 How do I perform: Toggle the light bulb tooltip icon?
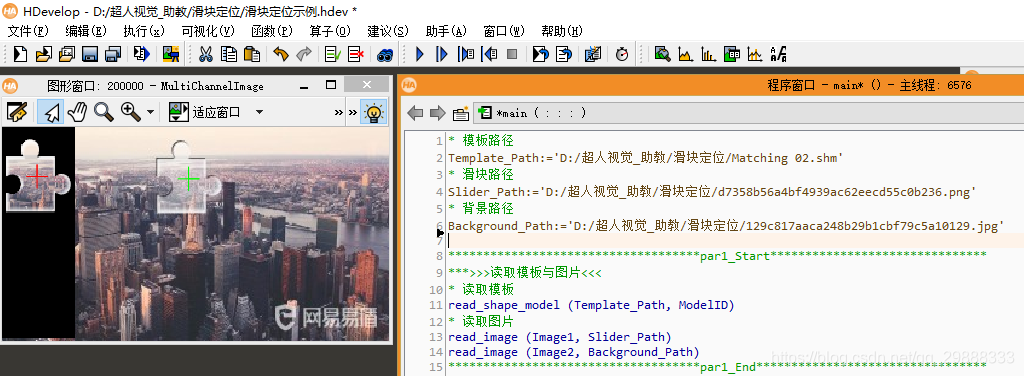pos(374,112)
